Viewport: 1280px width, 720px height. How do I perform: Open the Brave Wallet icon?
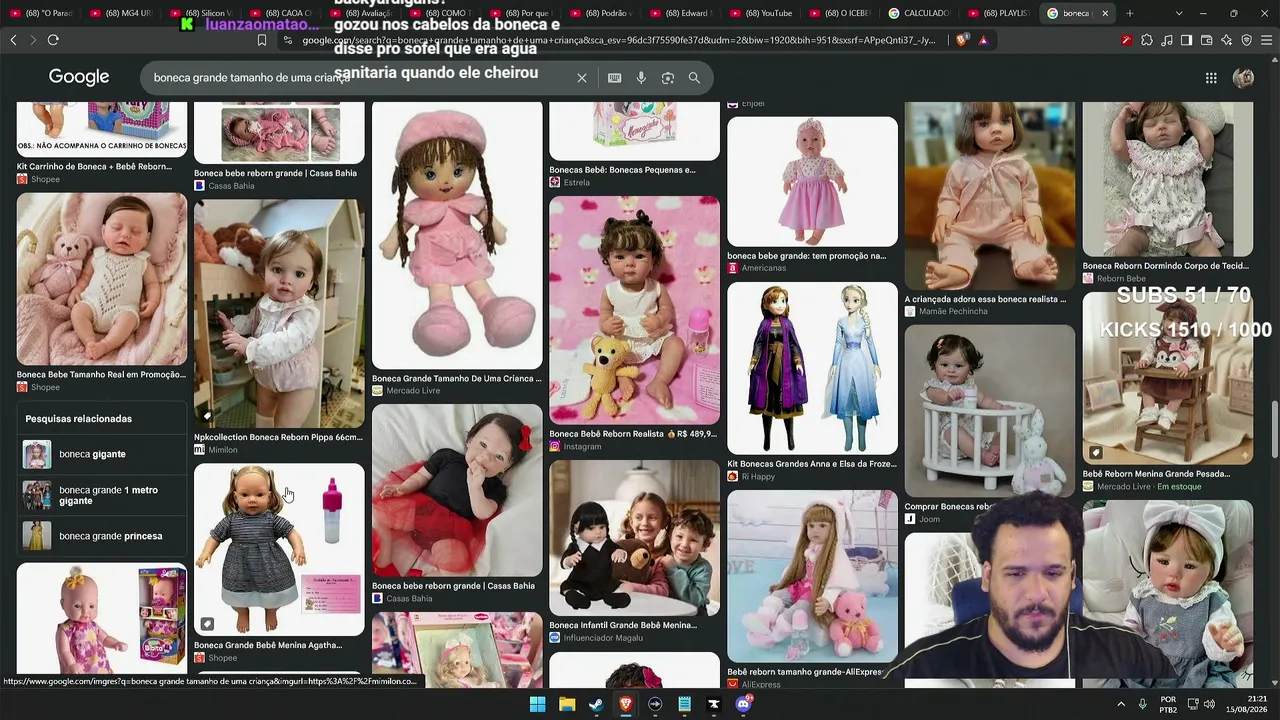coord(1206,40)
